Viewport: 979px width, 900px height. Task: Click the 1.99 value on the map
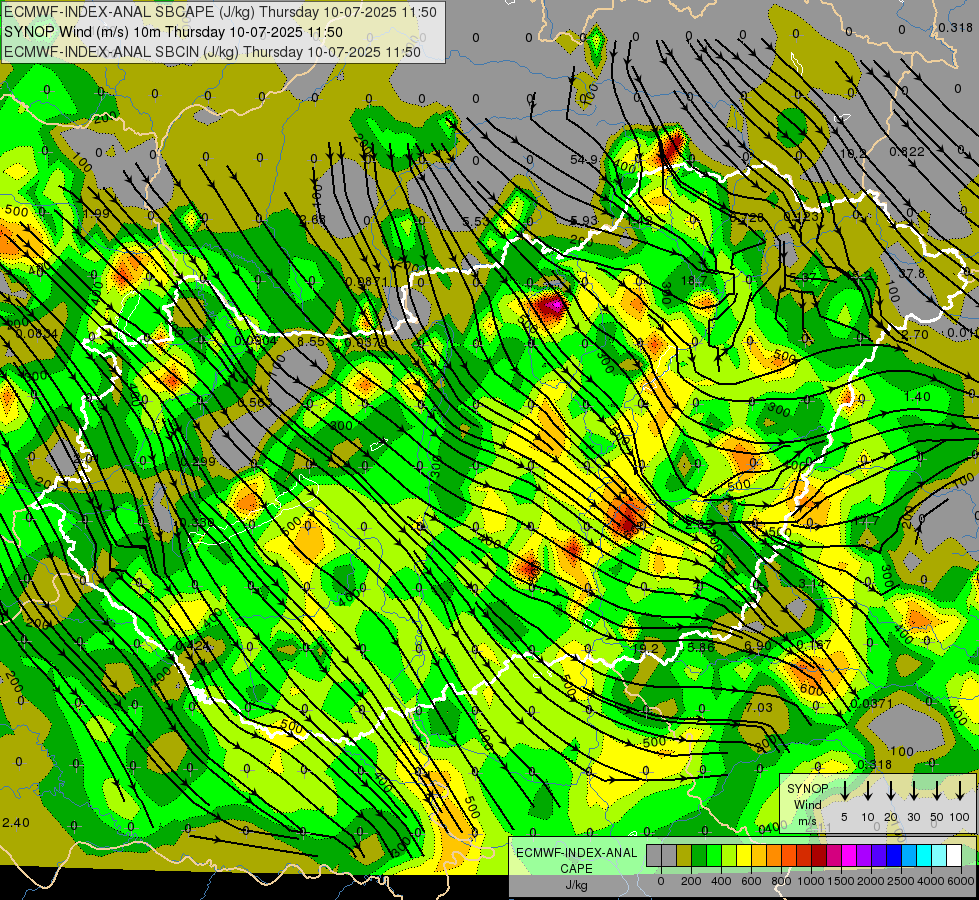(96, 214)
